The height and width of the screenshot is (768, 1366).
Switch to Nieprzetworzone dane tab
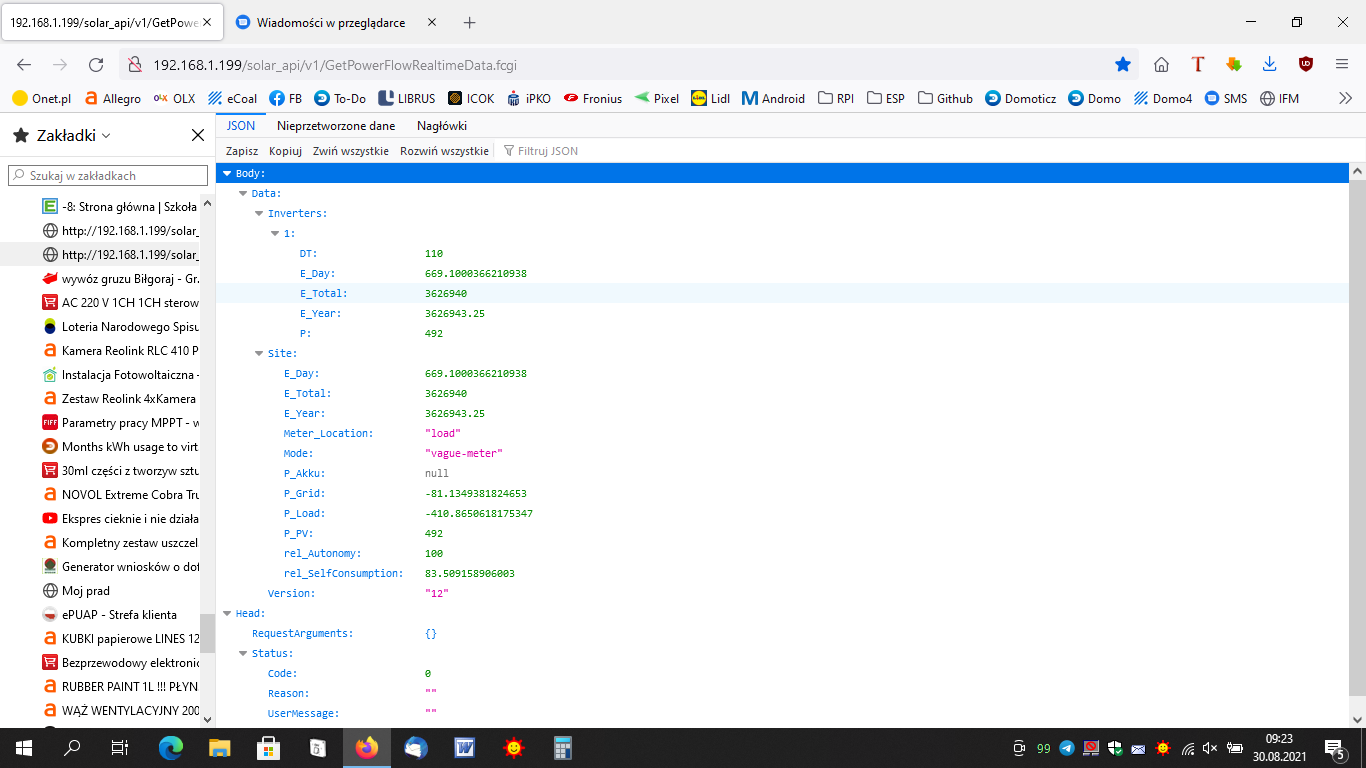[x=336, y=126]
